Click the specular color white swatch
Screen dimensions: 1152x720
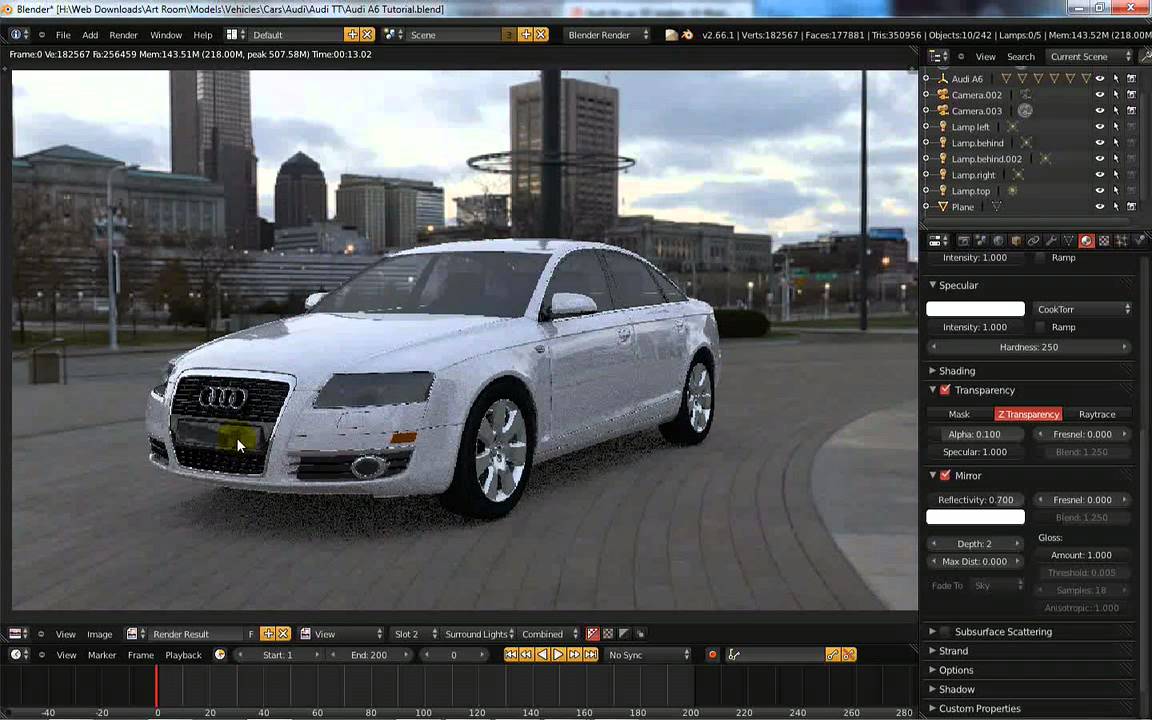(975, 309)
